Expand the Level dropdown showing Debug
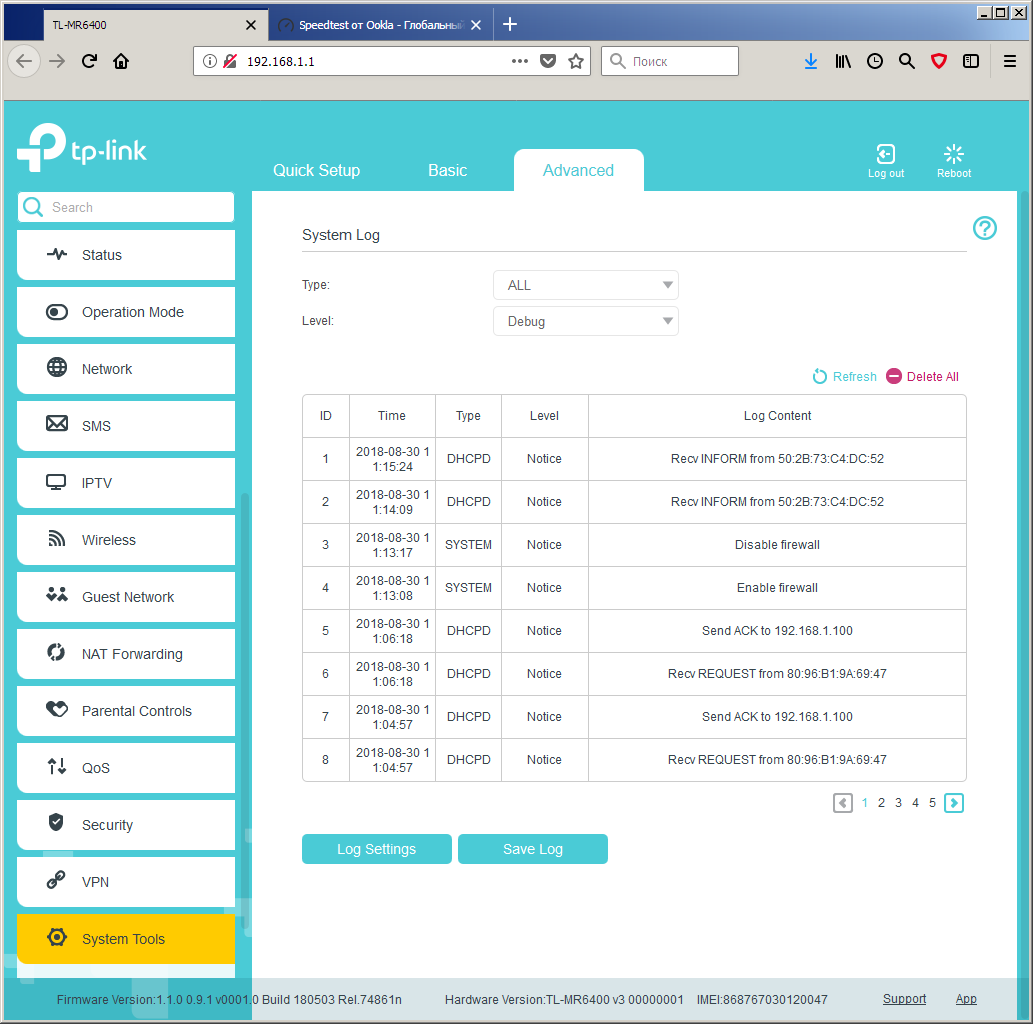The width and height of the screenshot is (1033, 1024). point(586,322)
